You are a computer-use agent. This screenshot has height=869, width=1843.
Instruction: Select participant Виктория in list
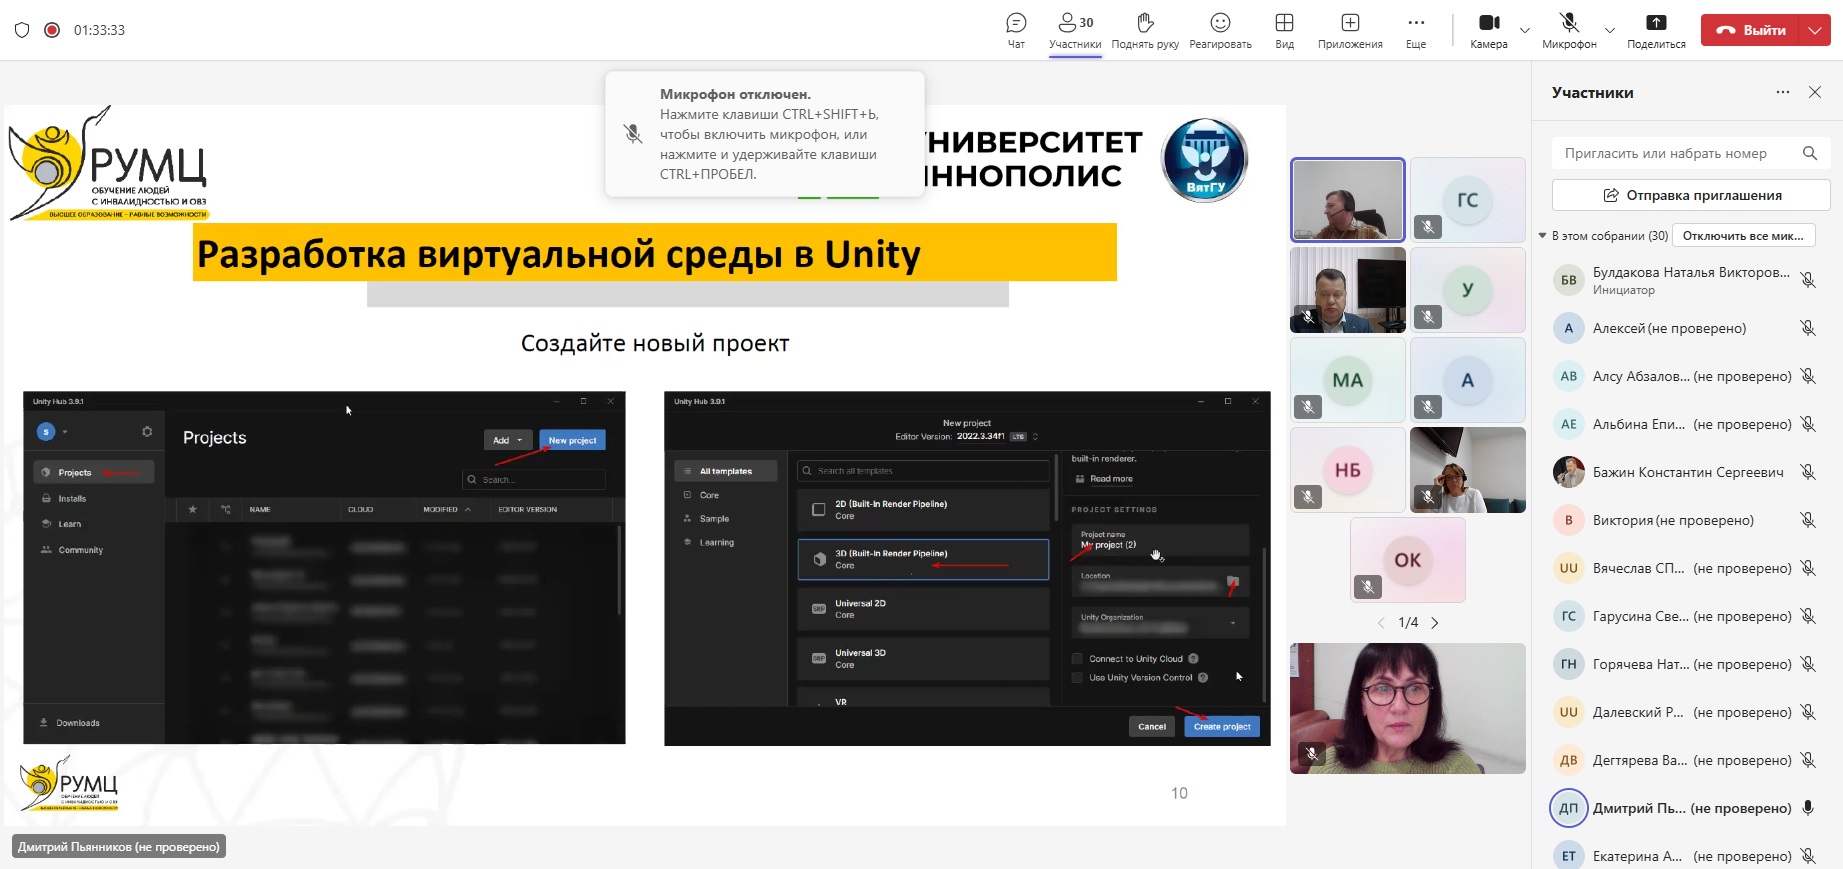coord(1687,520)
